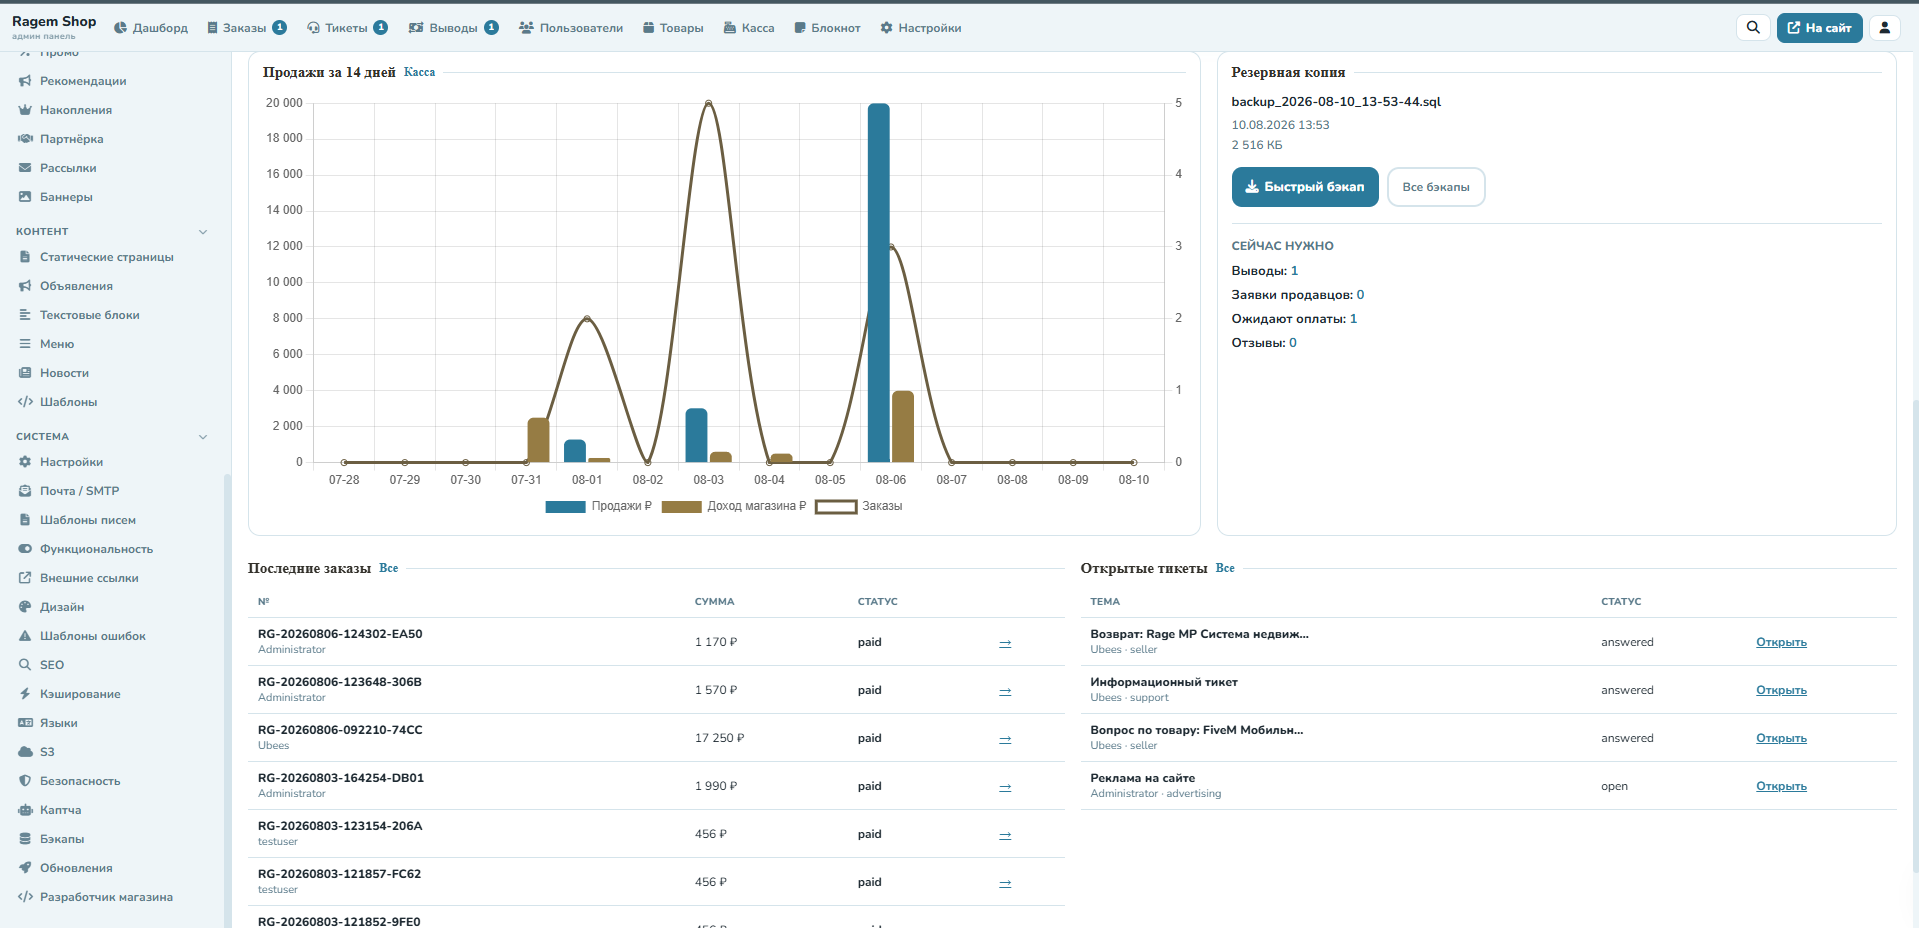Click the Выводы count in Сейчас нужно

[1294, 271]
